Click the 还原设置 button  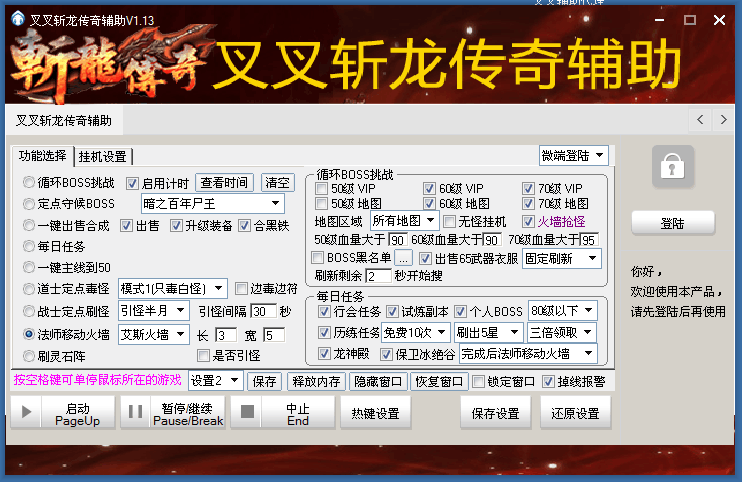pyautogui.click(x=575, y=413)
